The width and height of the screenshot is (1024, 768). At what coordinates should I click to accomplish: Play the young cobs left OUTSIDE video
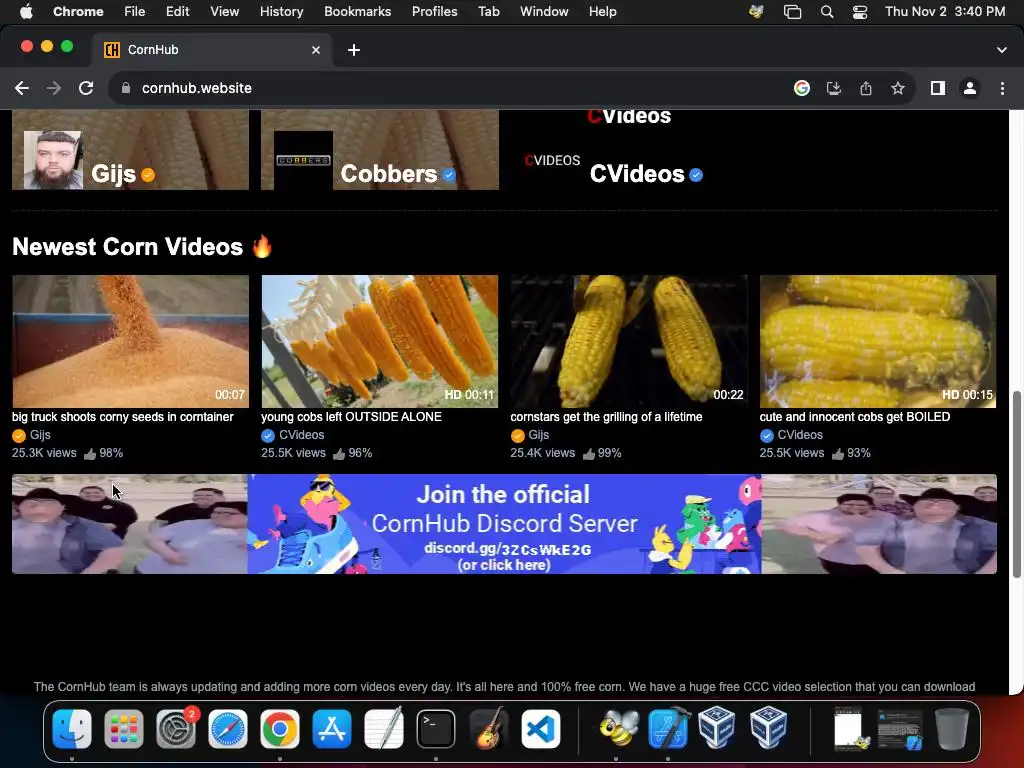click(x=379, y=342)
